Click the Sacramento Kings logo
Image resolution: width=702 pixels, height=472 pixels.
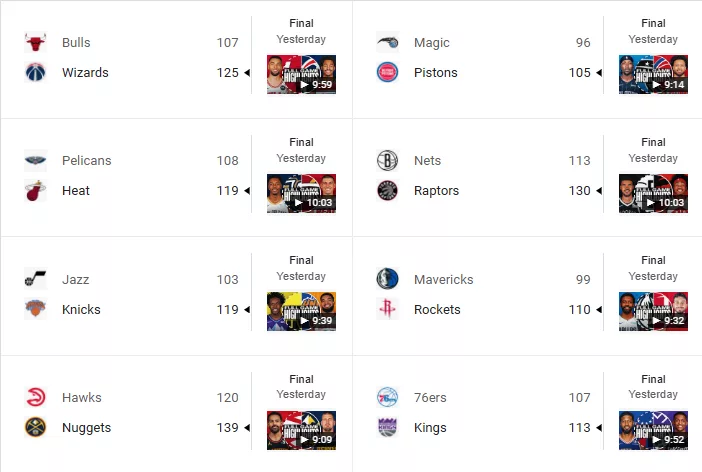coord(387,427)
